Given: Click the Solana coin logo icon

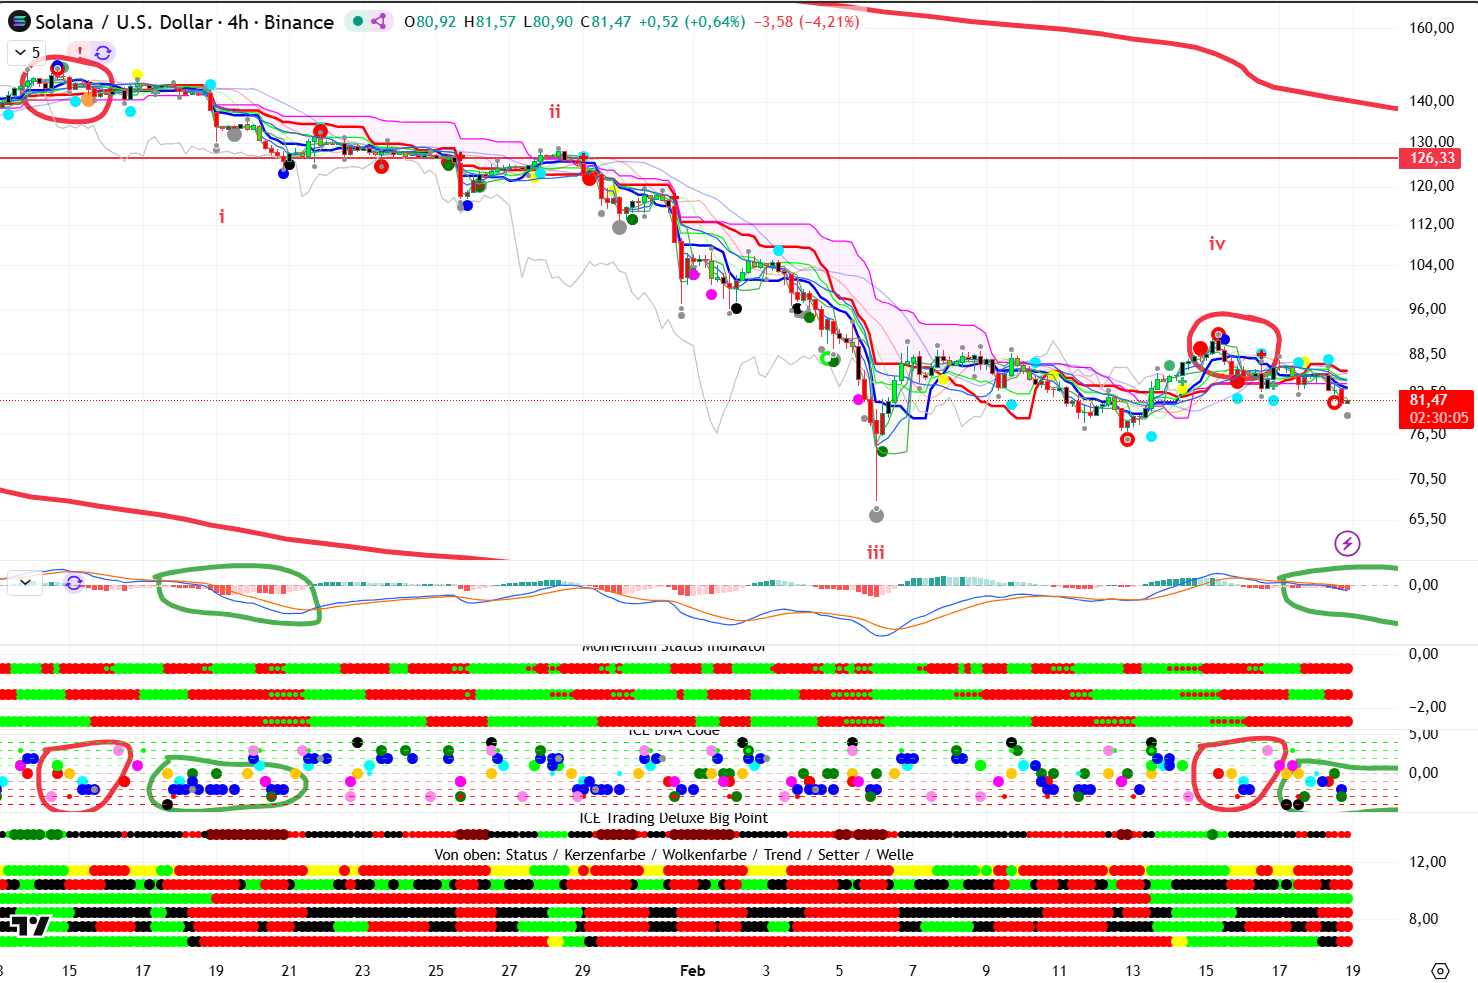Looking at the screenshot, I should (18, 22).
